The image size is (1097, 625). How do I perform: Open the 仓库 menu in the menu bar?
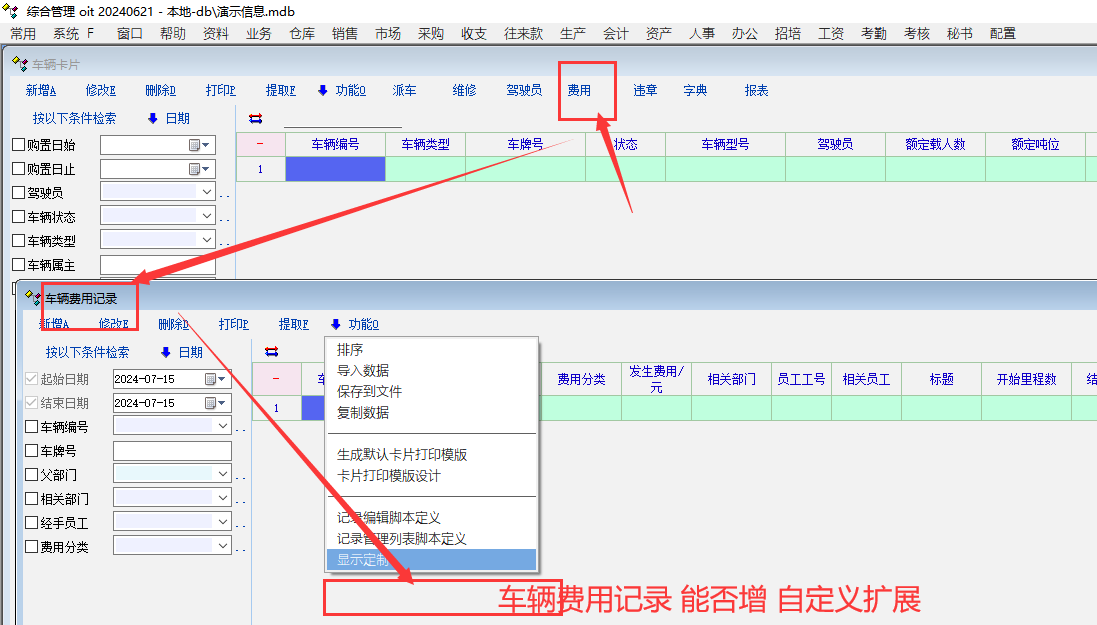tap(301, 34)
